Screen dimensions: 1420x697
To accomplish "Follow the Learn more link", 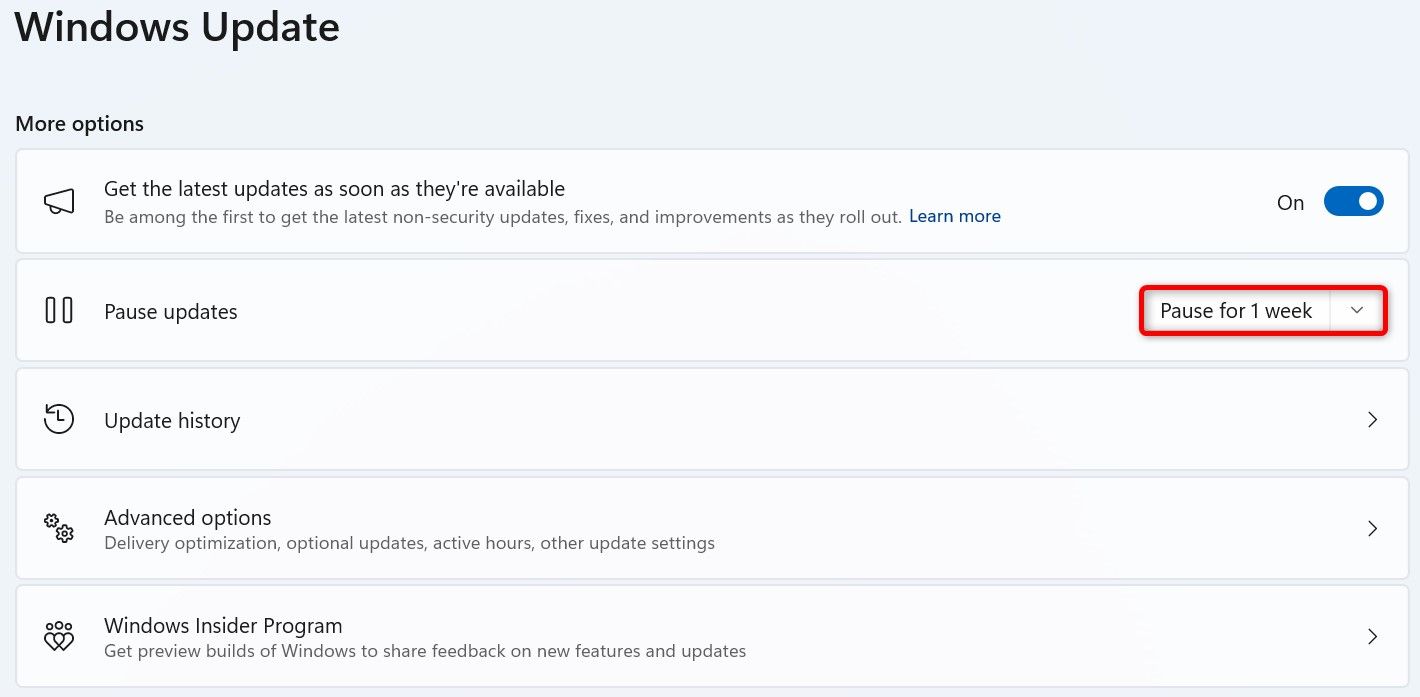I will click(954, 216).
